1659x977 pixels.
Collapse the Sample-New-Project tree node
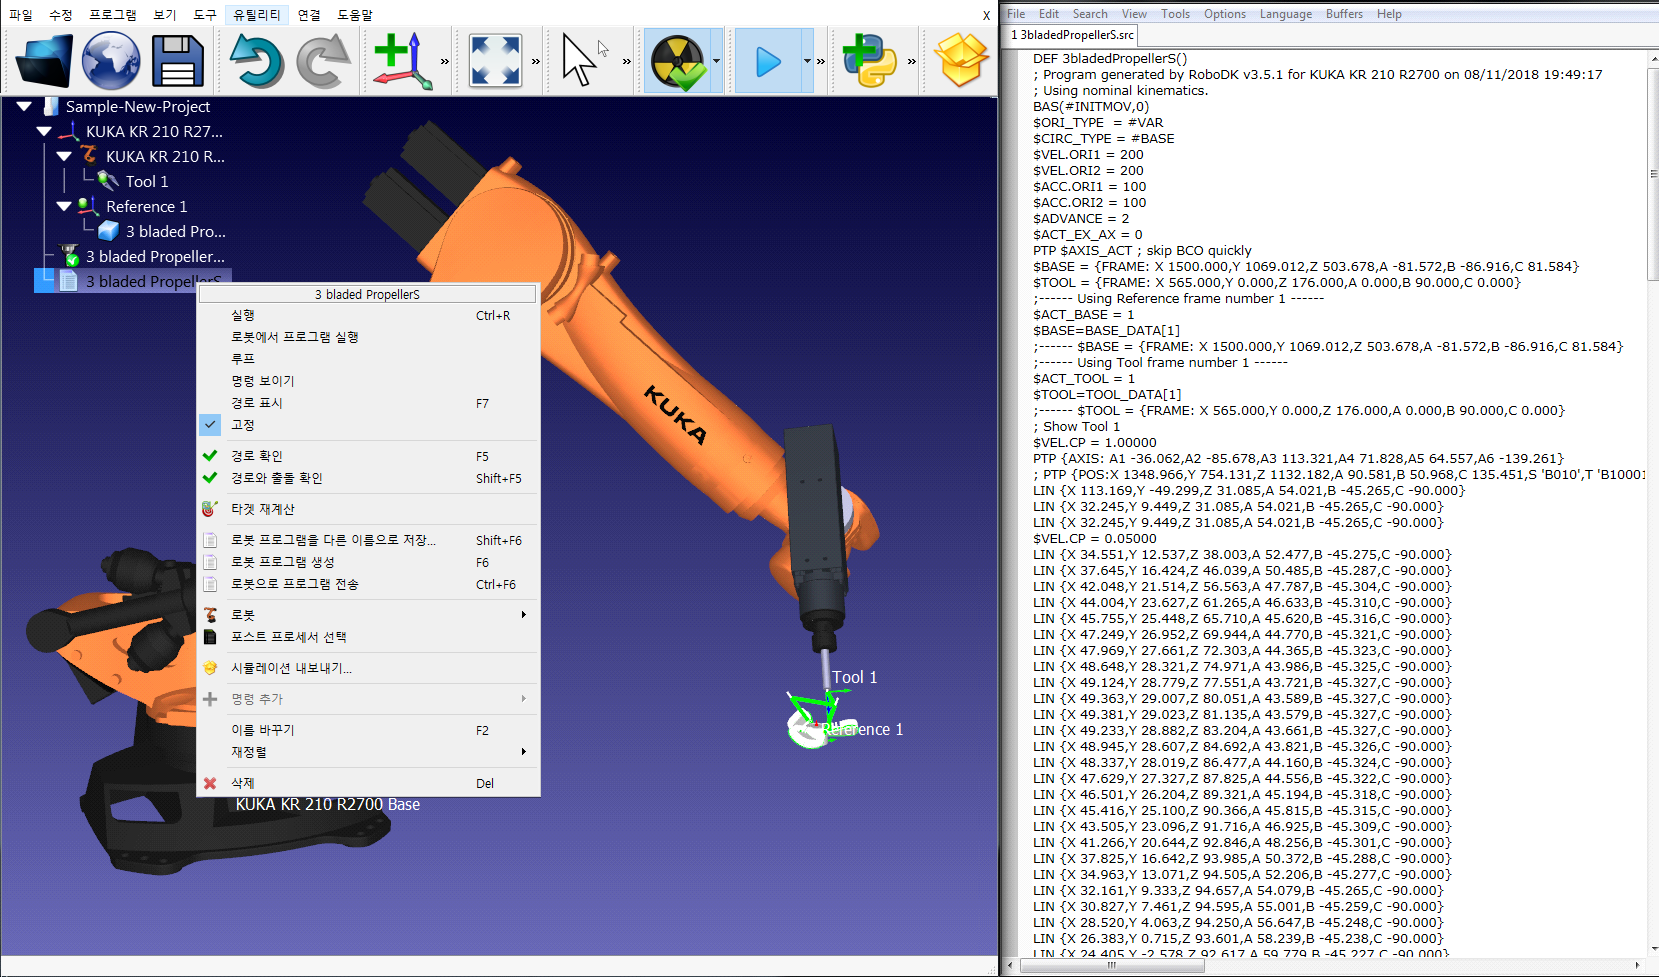pyautogui.click(x=24, y=106)
